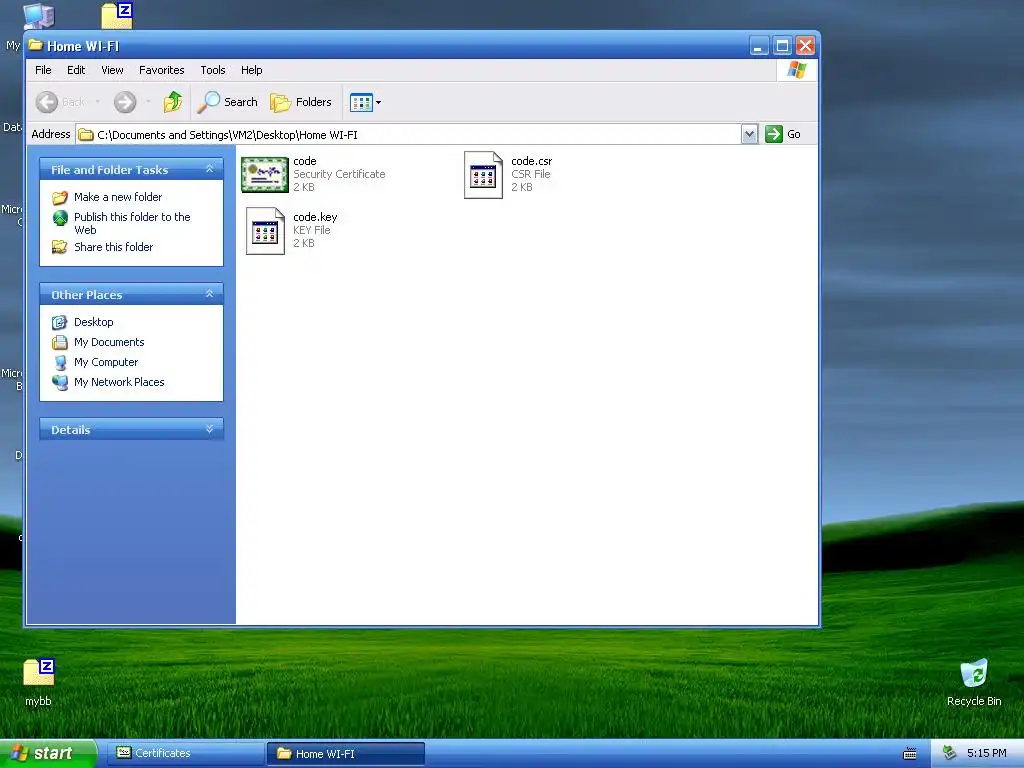Click the Security Certificate type label
1024x768 pixels.
click(x=339, y=174)
